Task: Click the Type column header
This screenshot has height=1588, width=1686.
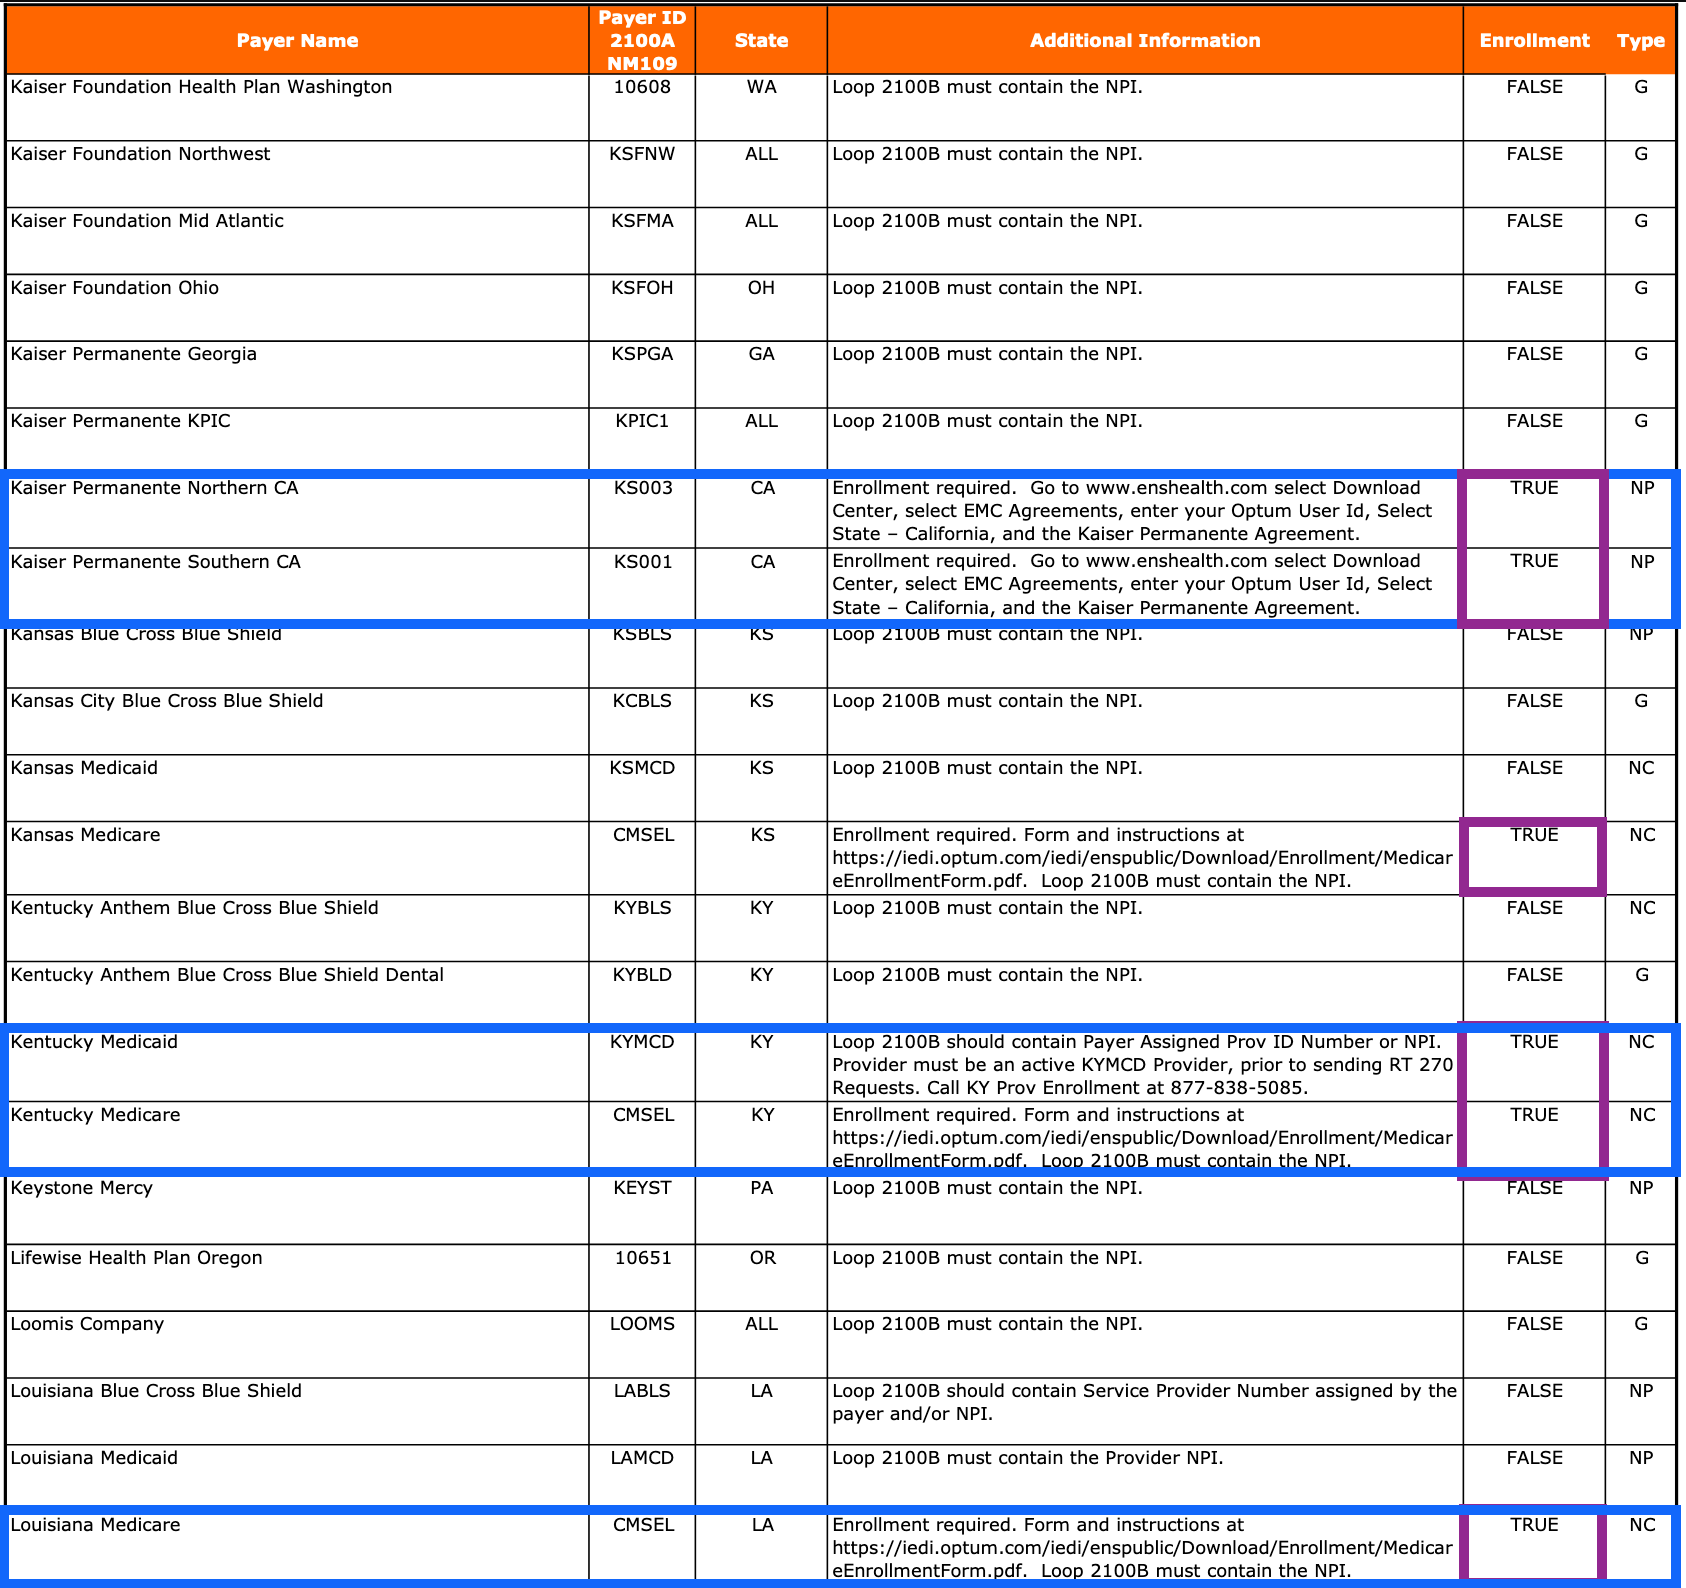Action: coord(1640,41)
